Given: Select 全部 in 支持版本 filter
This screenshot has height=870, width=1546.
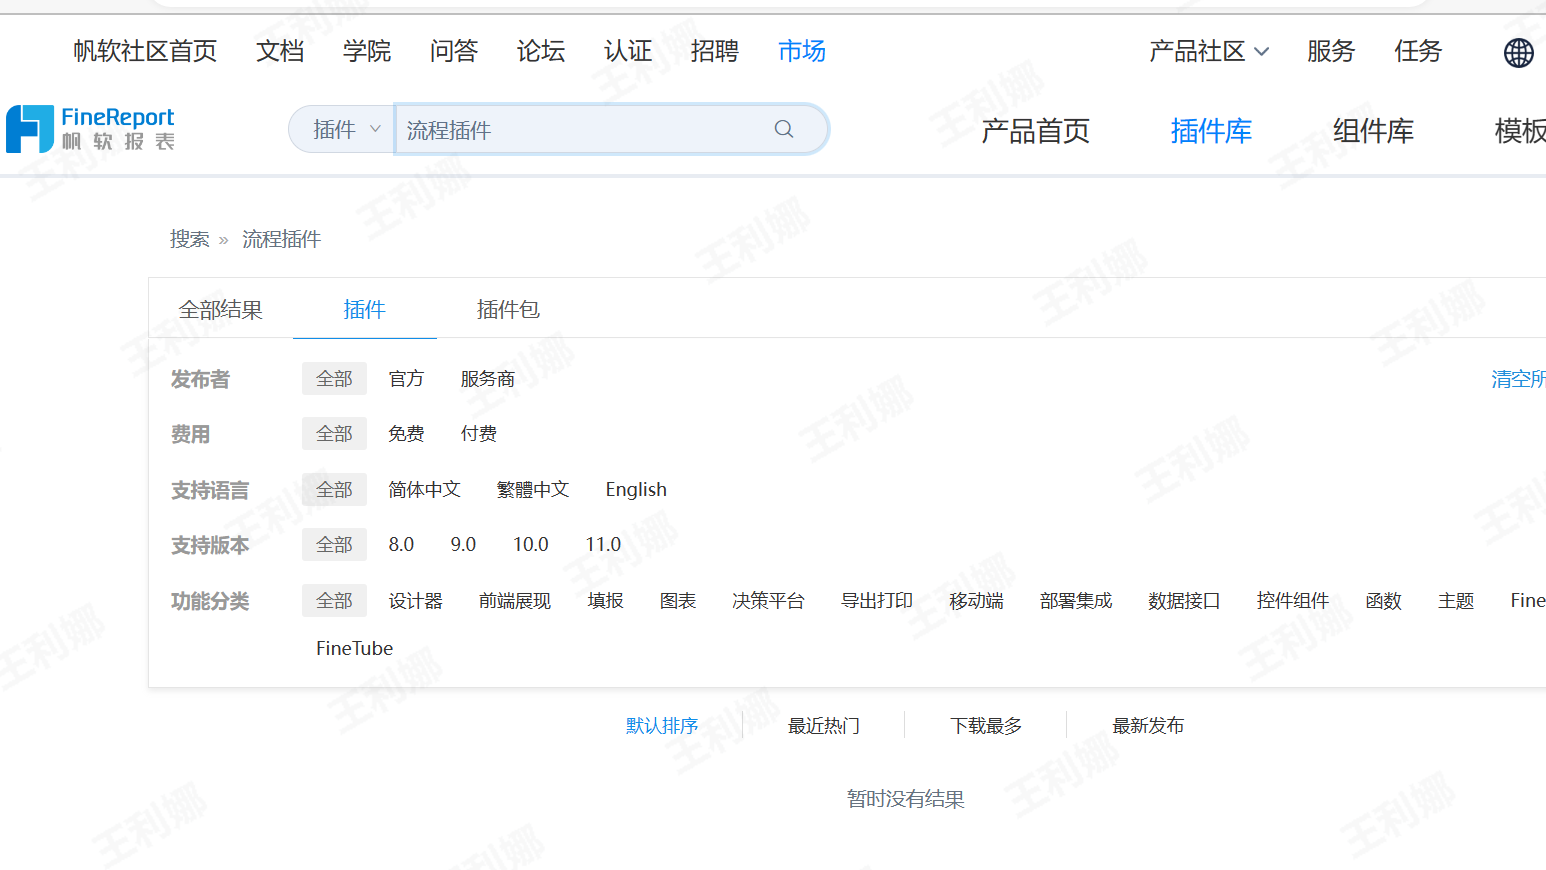Looking at the screenshot, I should pyautogui.click(x=334, y=545).
